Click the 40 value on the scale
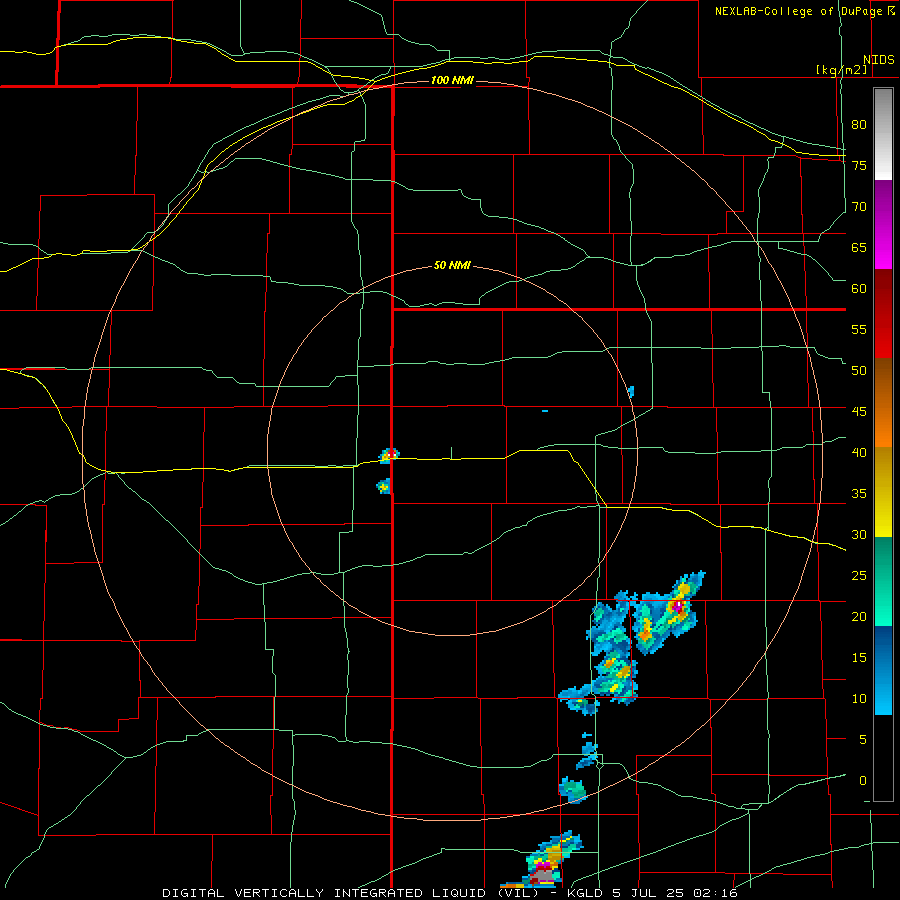 click(x=859, y=453)
